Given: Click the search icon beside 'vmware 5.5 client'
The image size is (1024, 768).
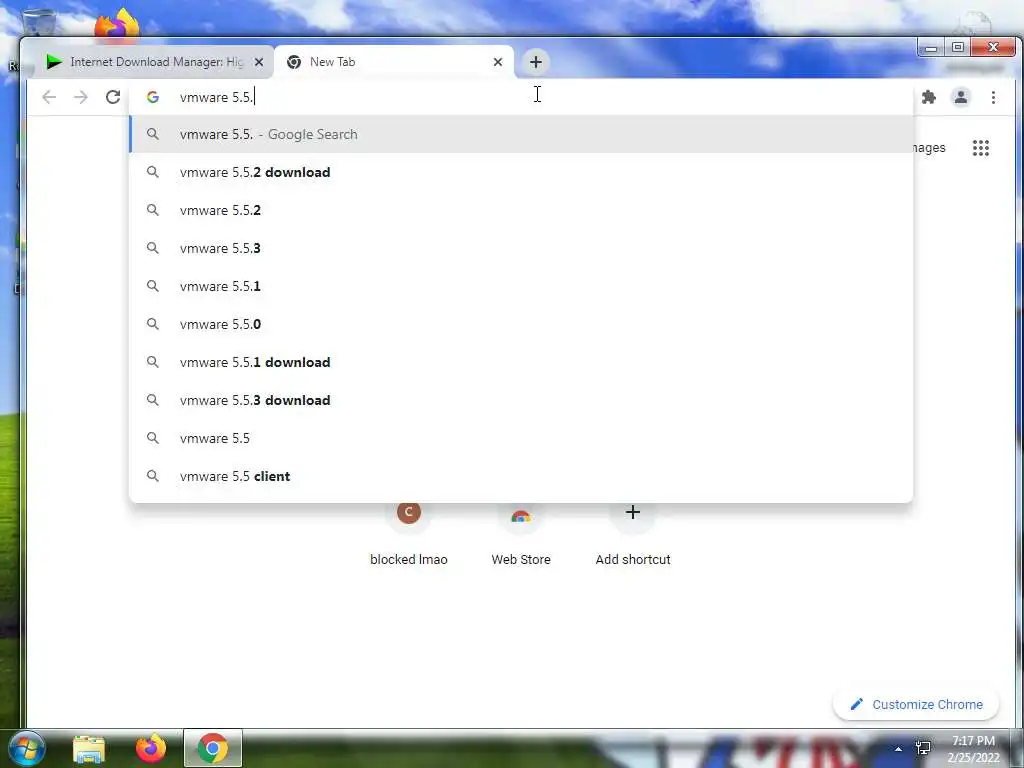Looking at the screenshot, I should click(x=153, y=476).
